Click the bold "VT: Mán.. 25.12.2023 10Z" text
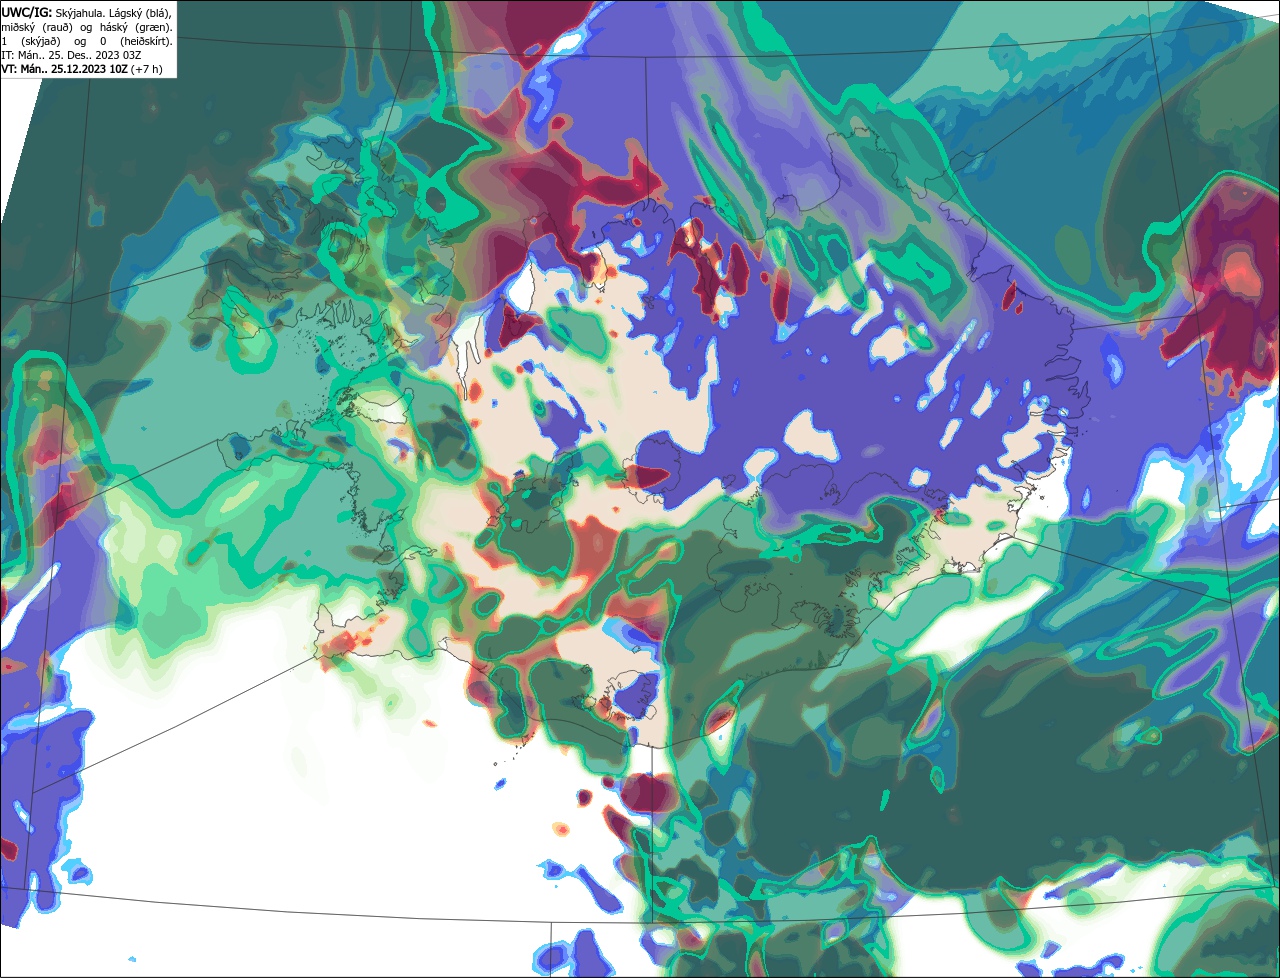Image resolution: width=1280 pixels, height=978 pixels. tap(64, 69)
